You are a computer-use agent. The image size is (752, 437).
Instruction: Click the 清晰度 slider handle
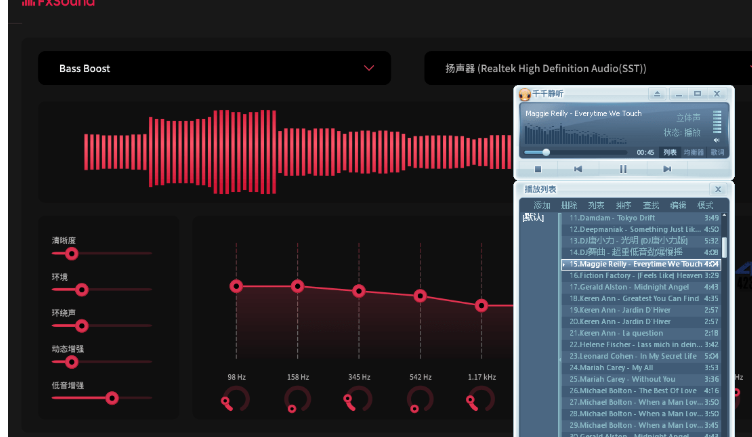pos(71,253)
